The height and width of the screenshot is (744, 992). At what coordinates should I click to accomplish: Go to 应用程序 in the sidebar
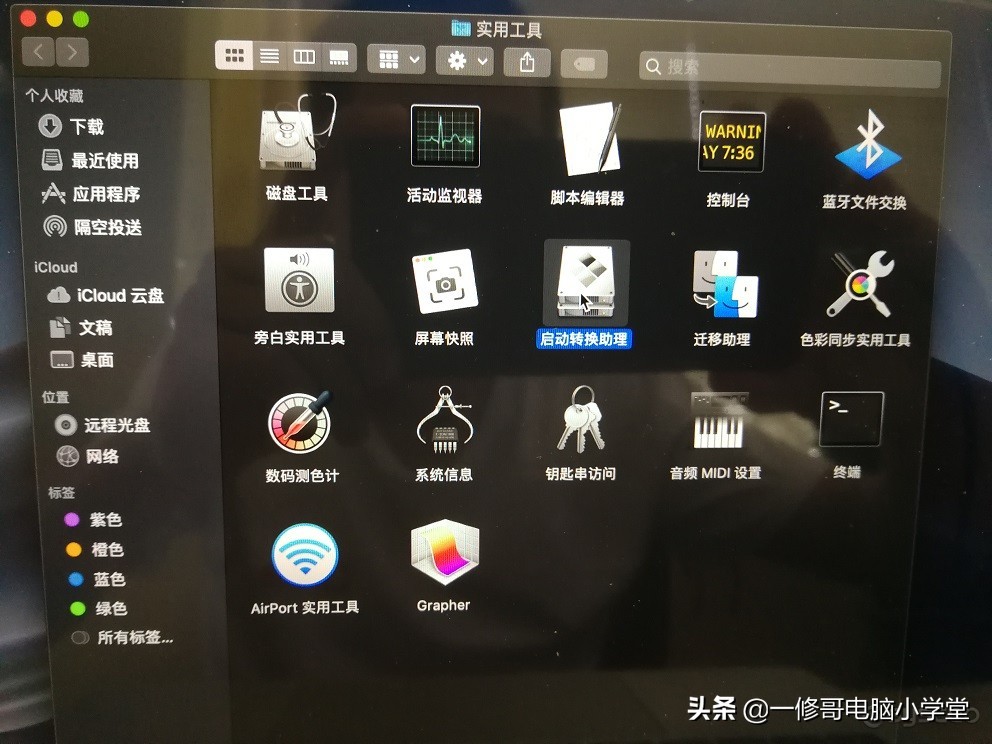tap(106, 195)
